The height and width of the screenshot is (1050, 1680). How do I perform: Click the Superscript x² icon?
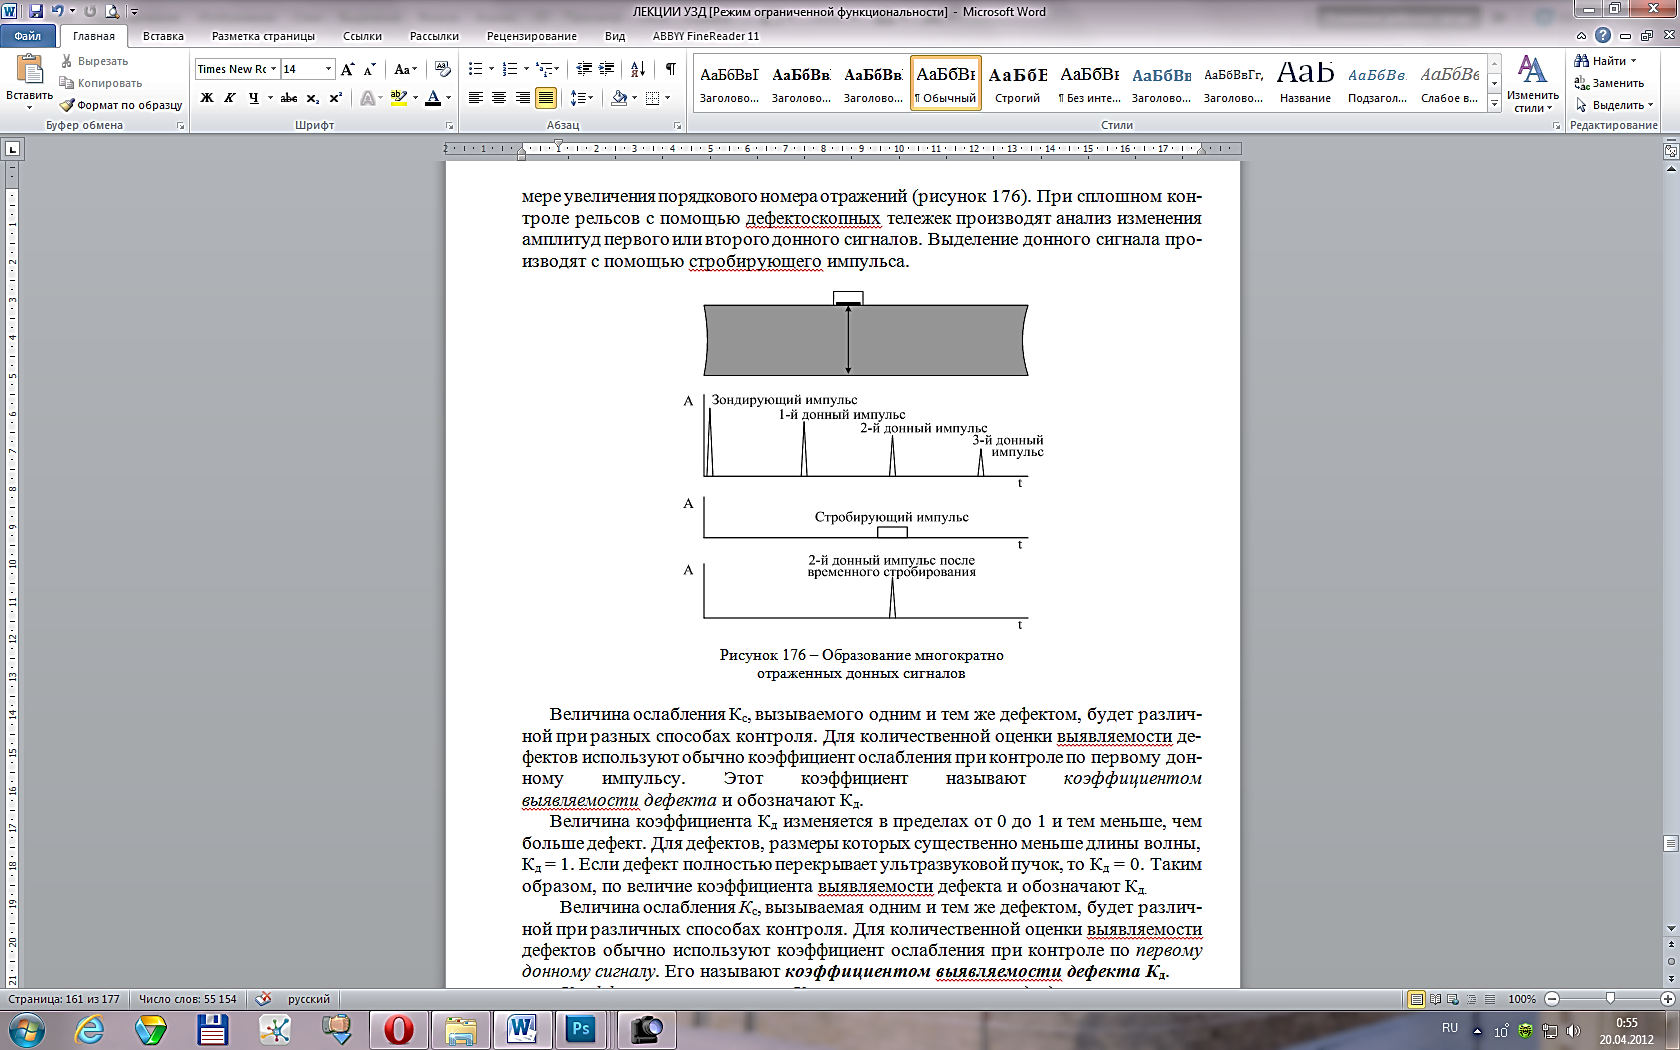click(335, 98)
